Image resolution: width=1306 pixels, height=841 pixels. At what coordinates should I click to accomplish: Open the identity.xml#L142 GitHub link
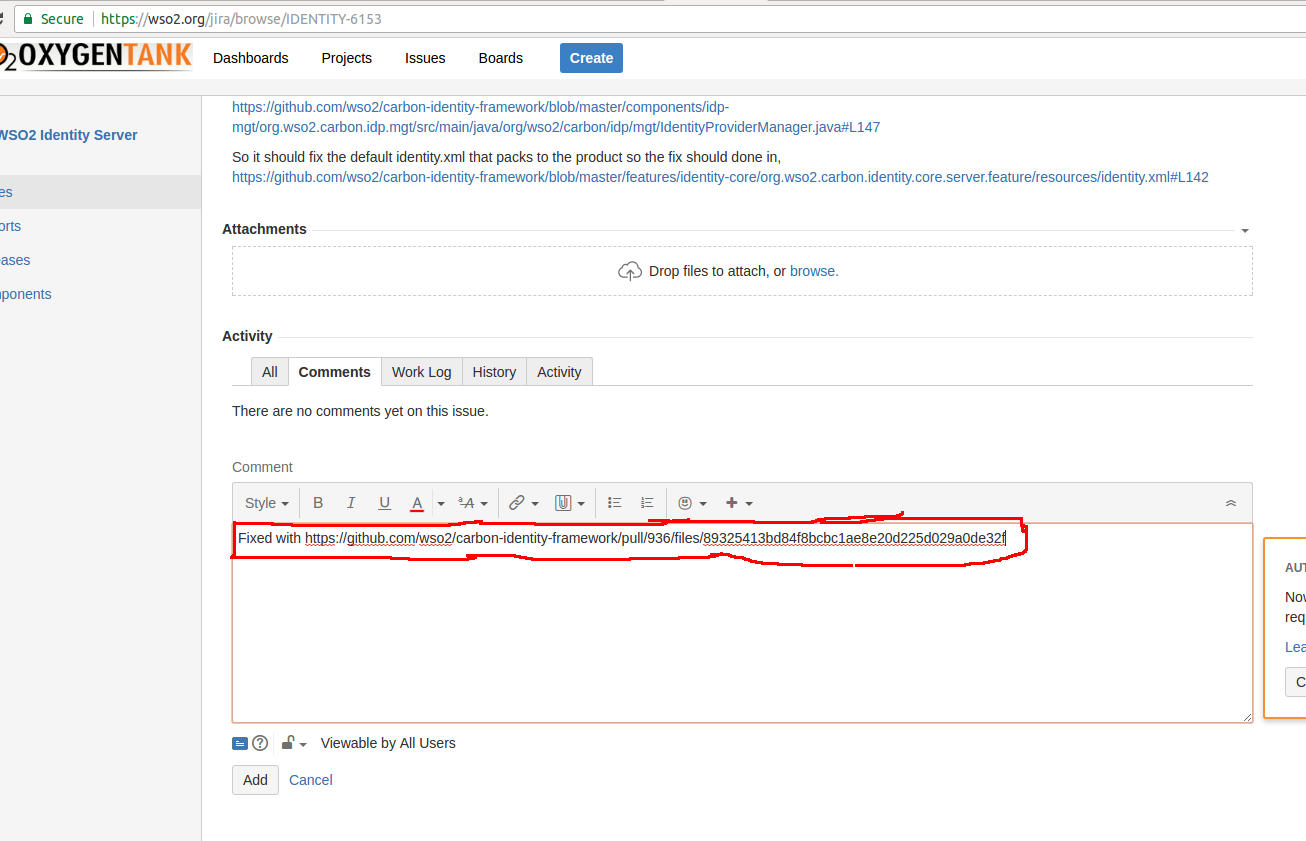pyautogui.click(x=720, y=177)
